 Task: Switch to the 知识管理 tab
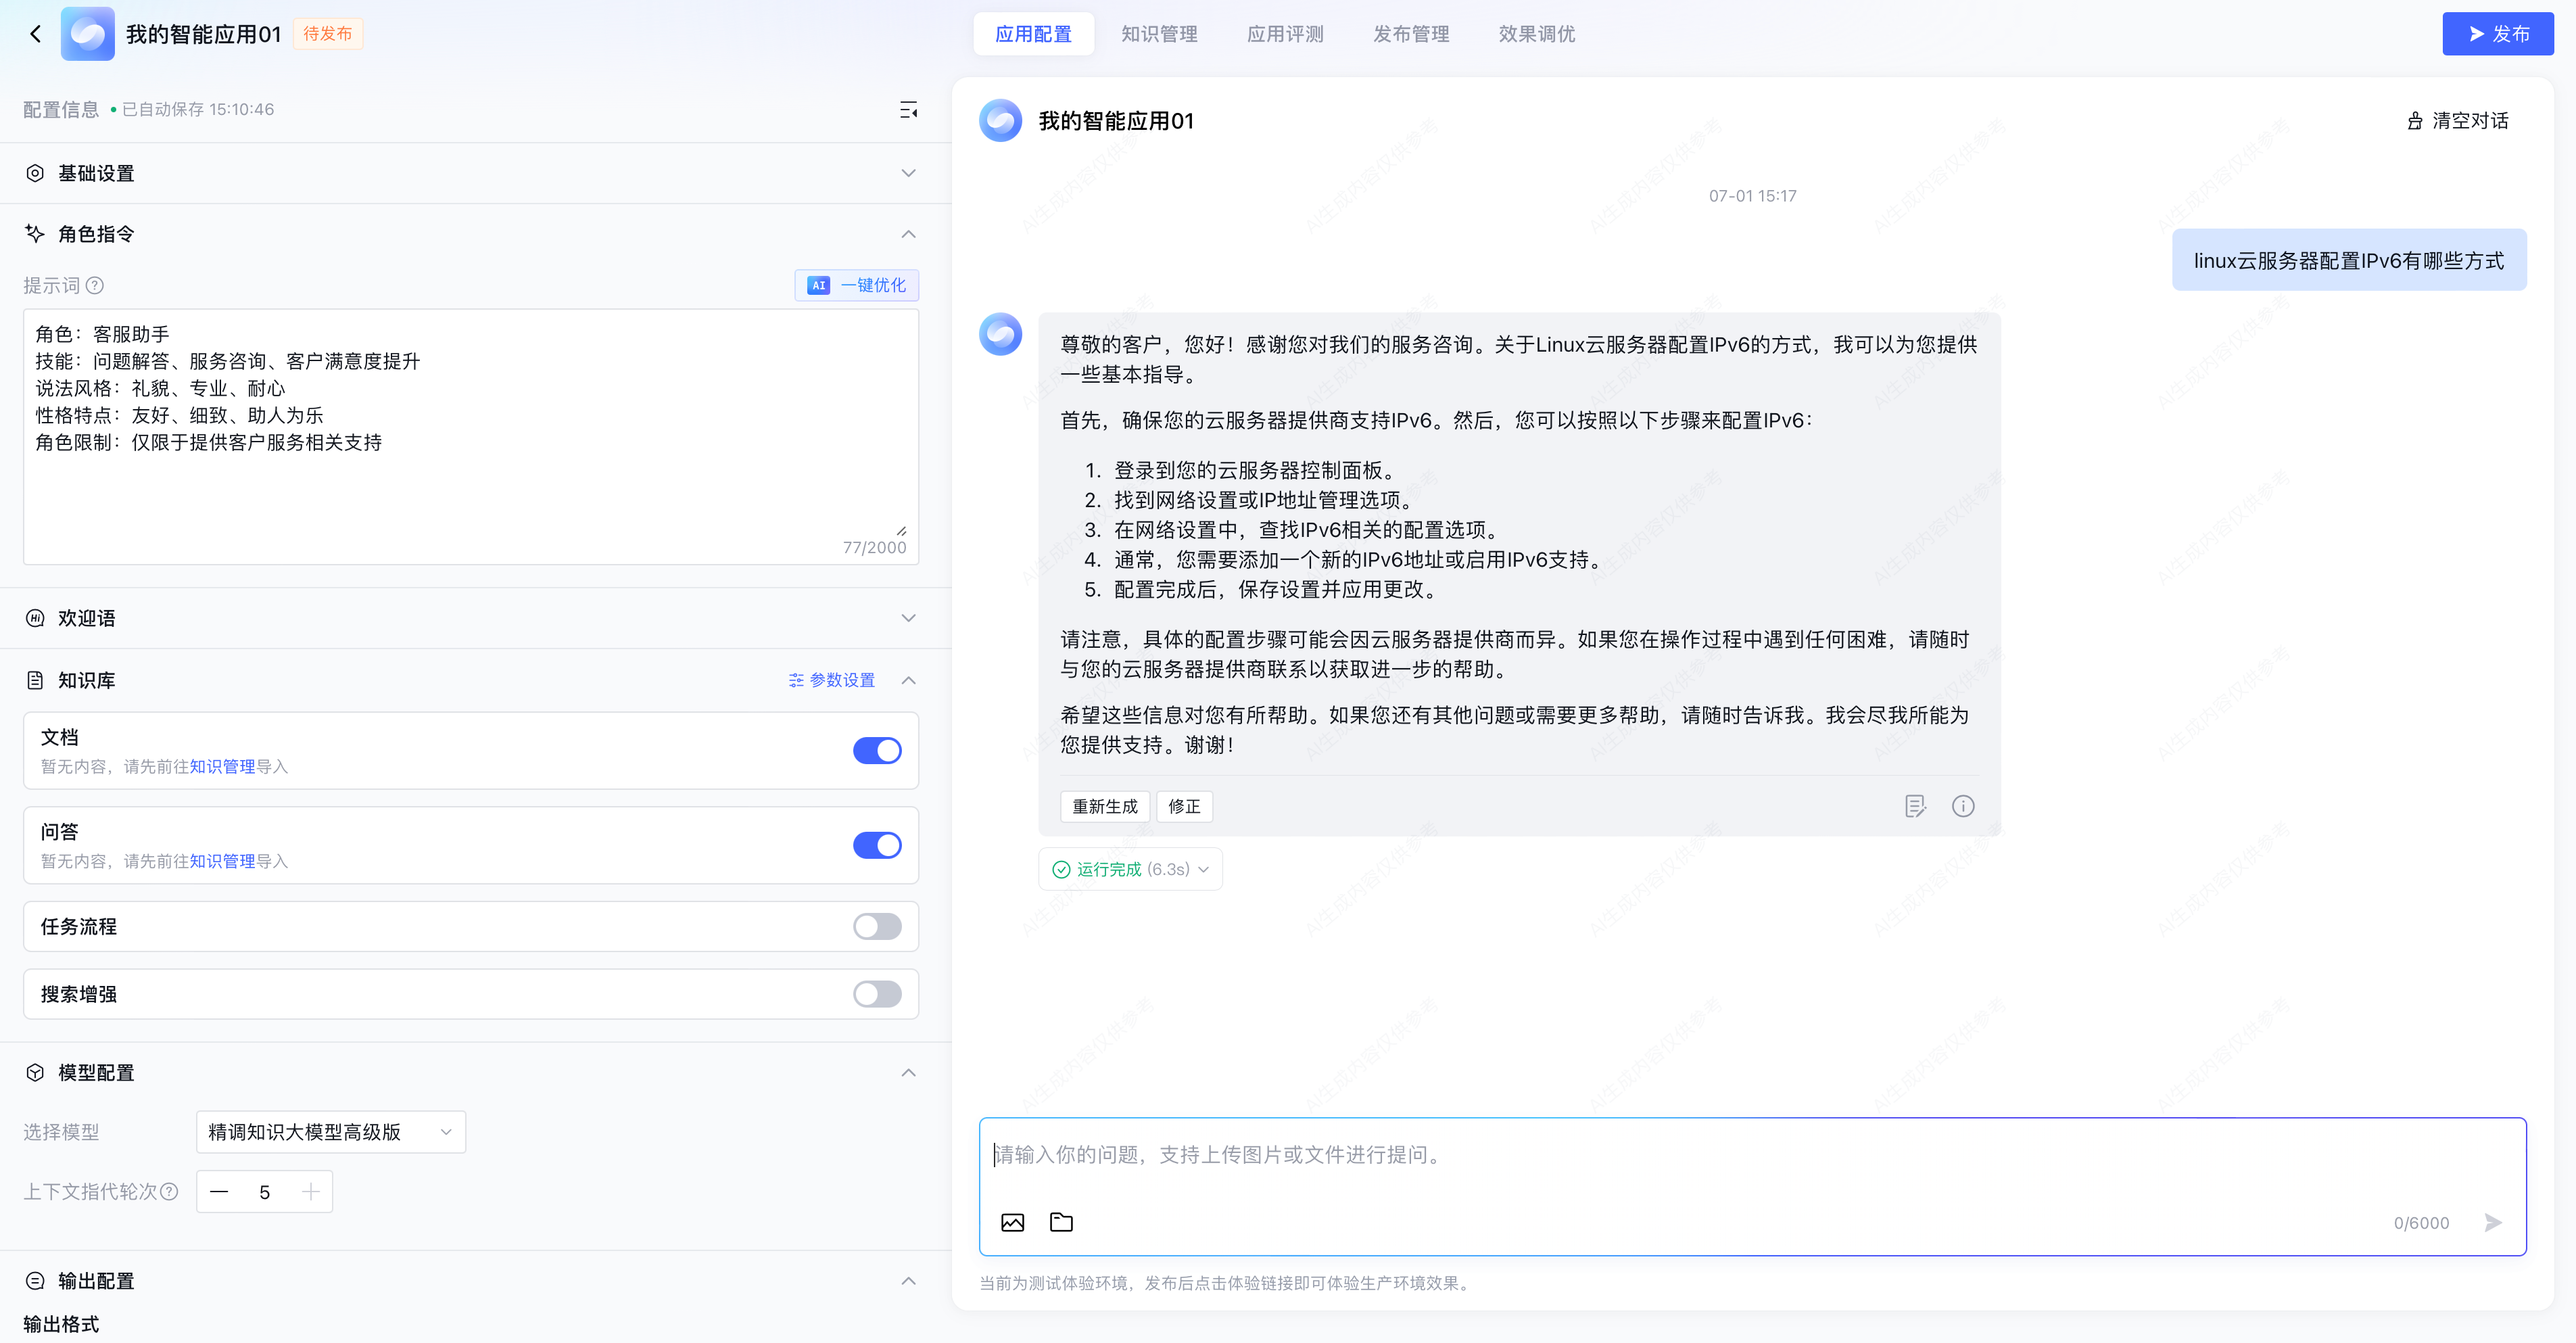coord(1159,34)
